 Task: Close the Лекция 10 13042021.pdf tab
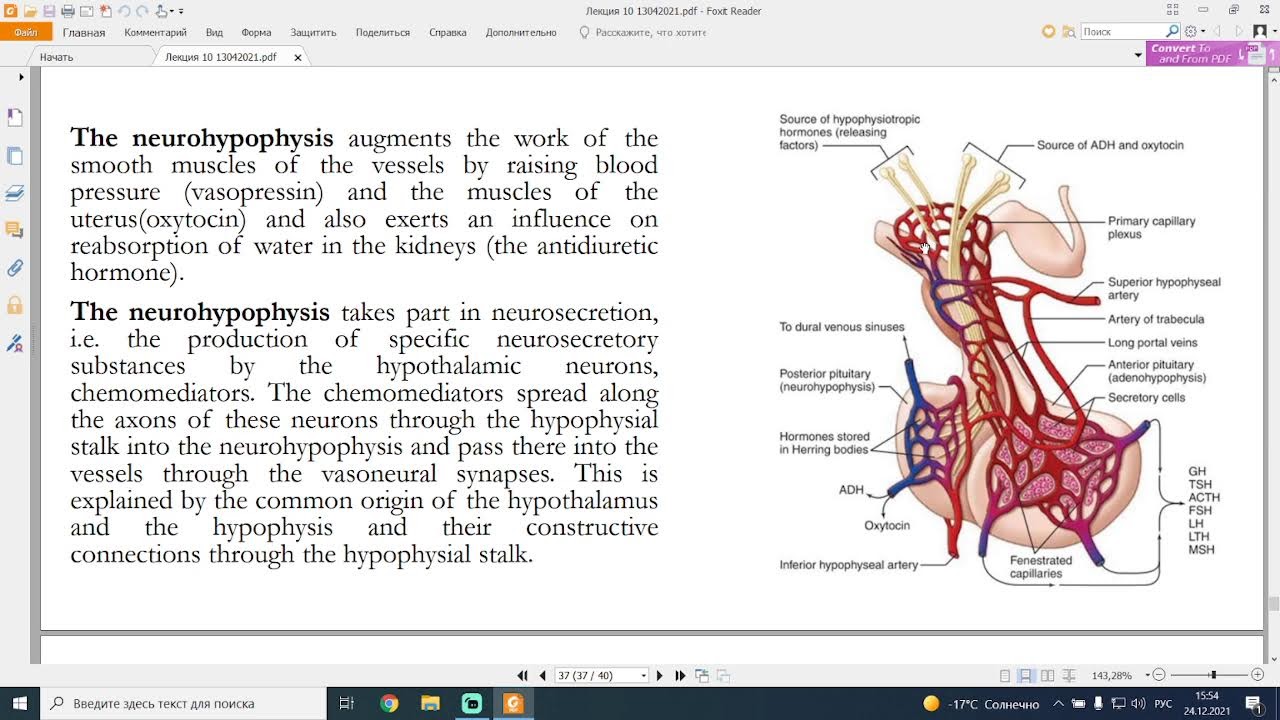tap(298, 58)
